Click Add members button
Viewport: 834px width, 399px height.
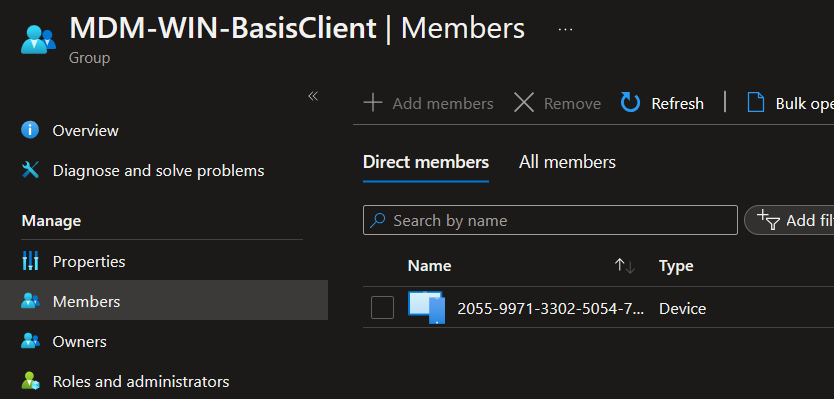[x=428, y=103]
